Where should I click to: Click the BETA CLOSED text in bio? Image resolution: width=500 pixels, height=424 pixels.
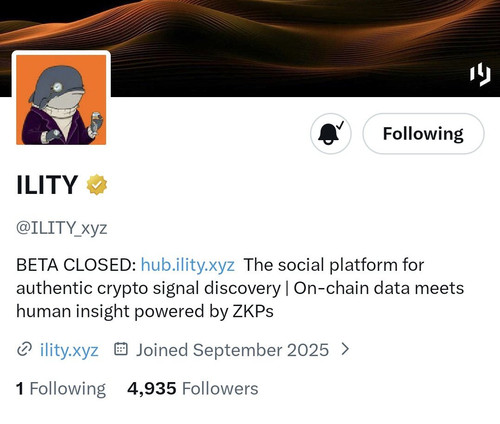tap(76, 265)
